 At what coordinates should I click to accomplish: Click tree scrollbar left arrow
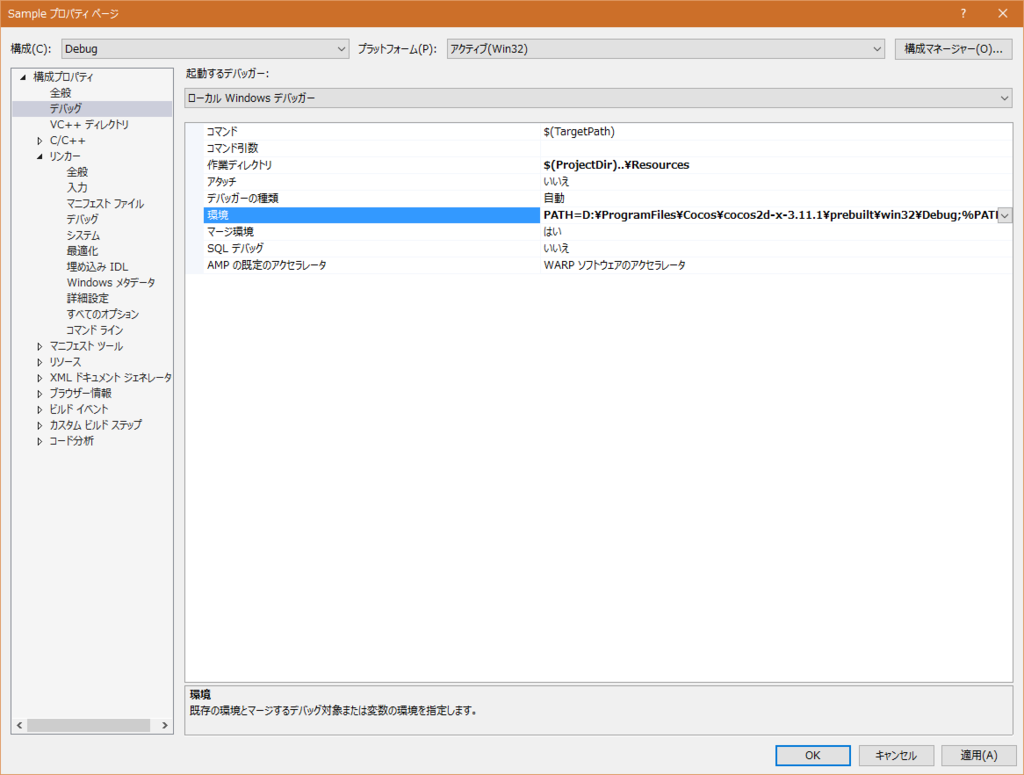click(20, 725)
